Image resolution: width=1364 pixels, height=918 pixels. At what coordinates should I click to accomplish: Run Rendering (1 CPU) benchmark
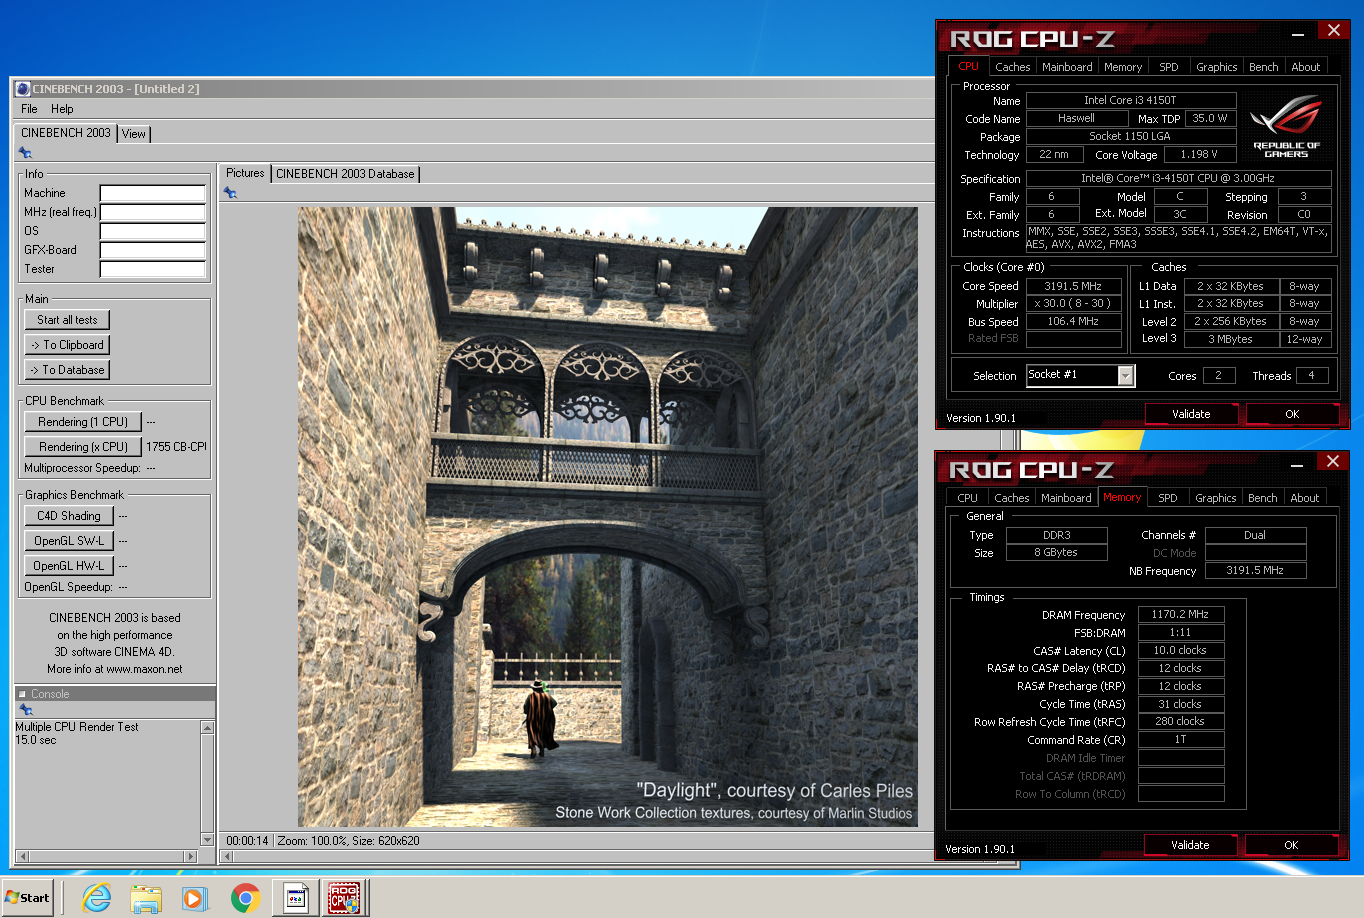pos(83,422)
